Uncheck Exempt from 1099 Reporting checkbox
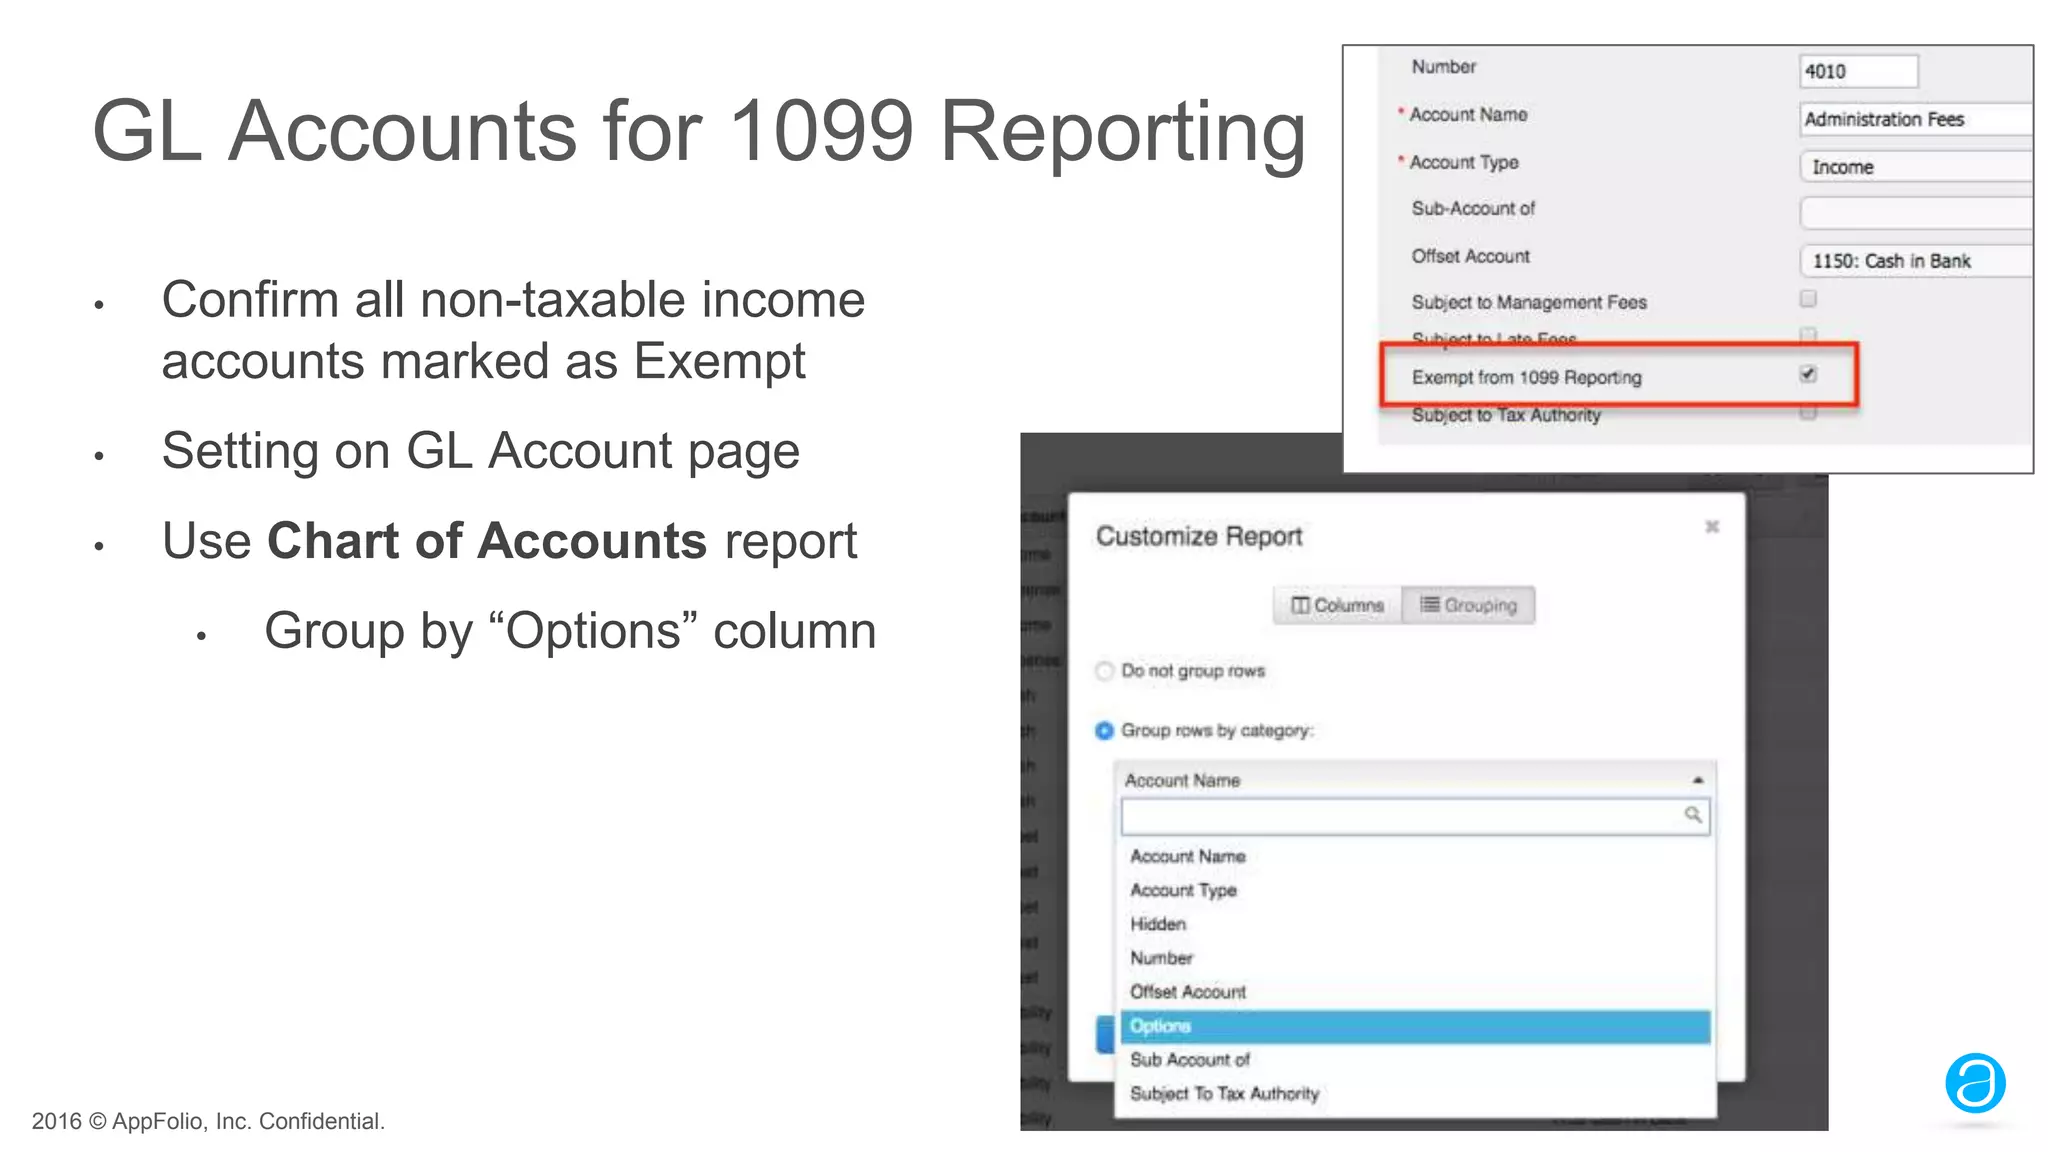Image resolution: width=2048 pixels, height=1152 pixels. point(1808,374)
